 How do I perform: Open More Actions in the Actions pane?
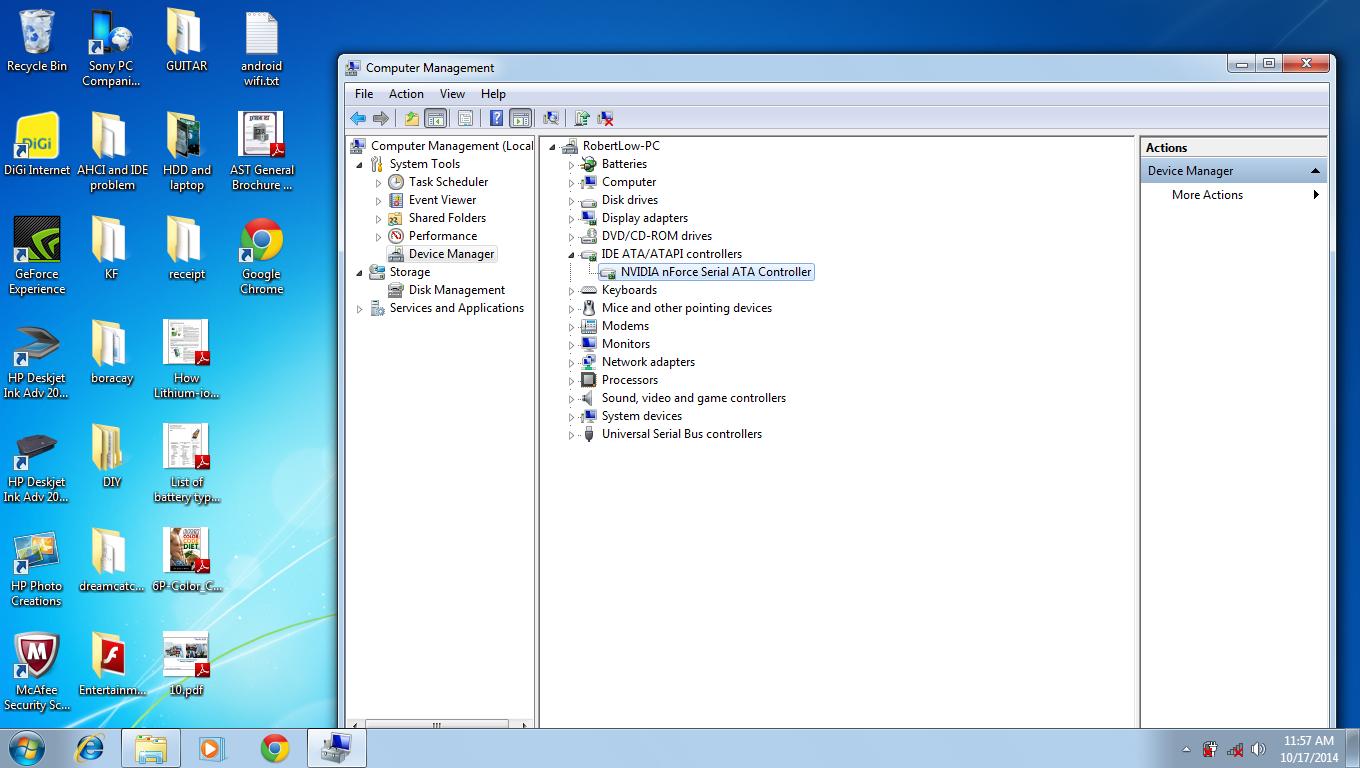(1234, 195)
